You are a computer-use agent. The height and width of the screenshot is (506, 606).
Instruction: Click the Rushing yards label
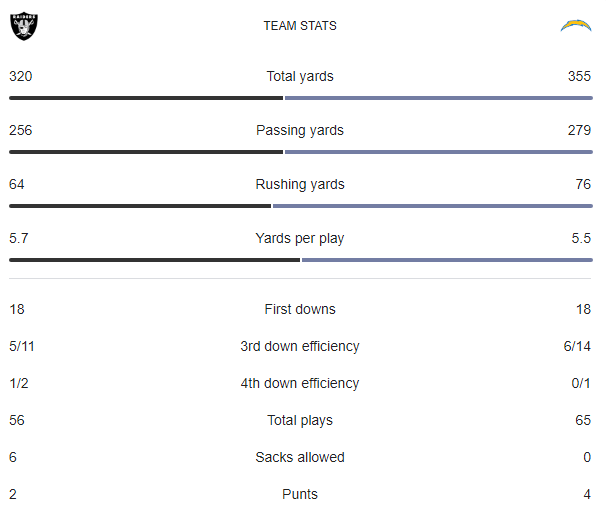click(300, 184)
